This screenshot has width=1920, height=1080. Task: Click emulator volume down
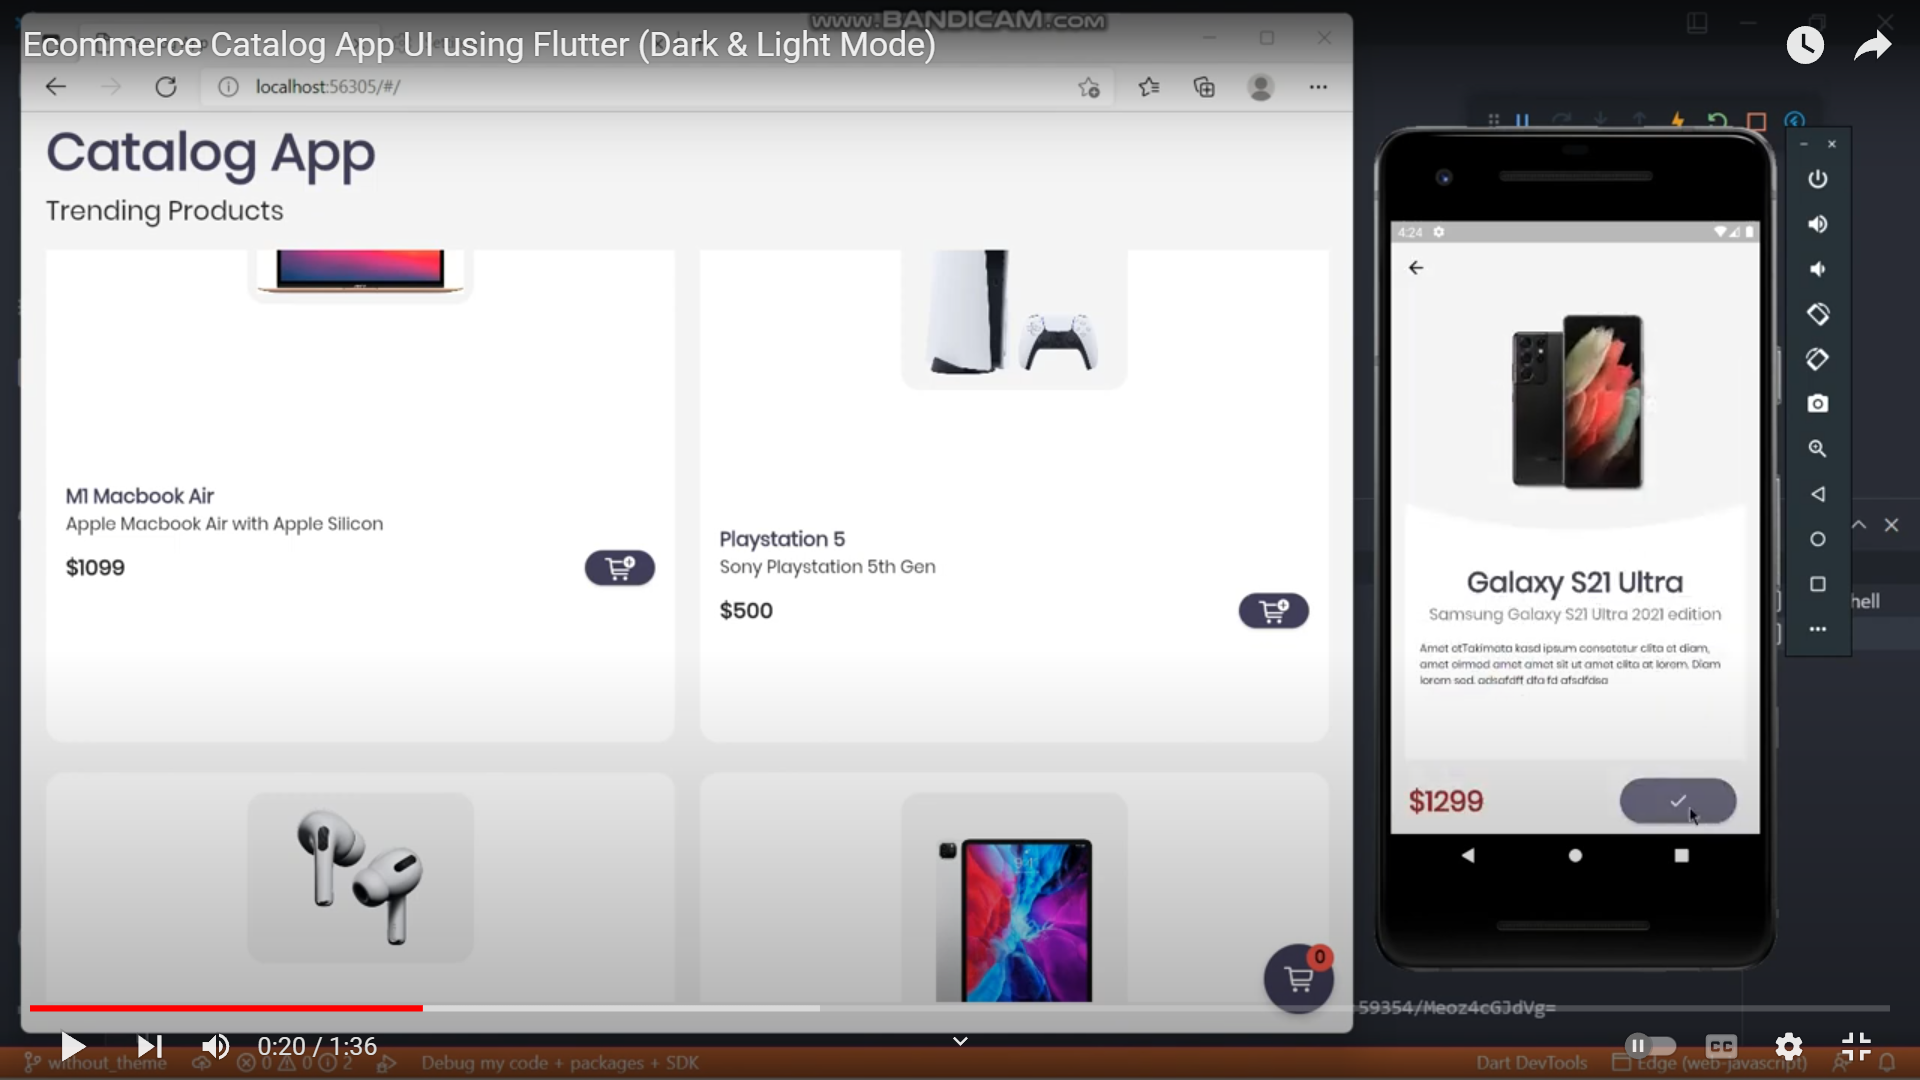pyautogui.click(x=1818, y=269)
